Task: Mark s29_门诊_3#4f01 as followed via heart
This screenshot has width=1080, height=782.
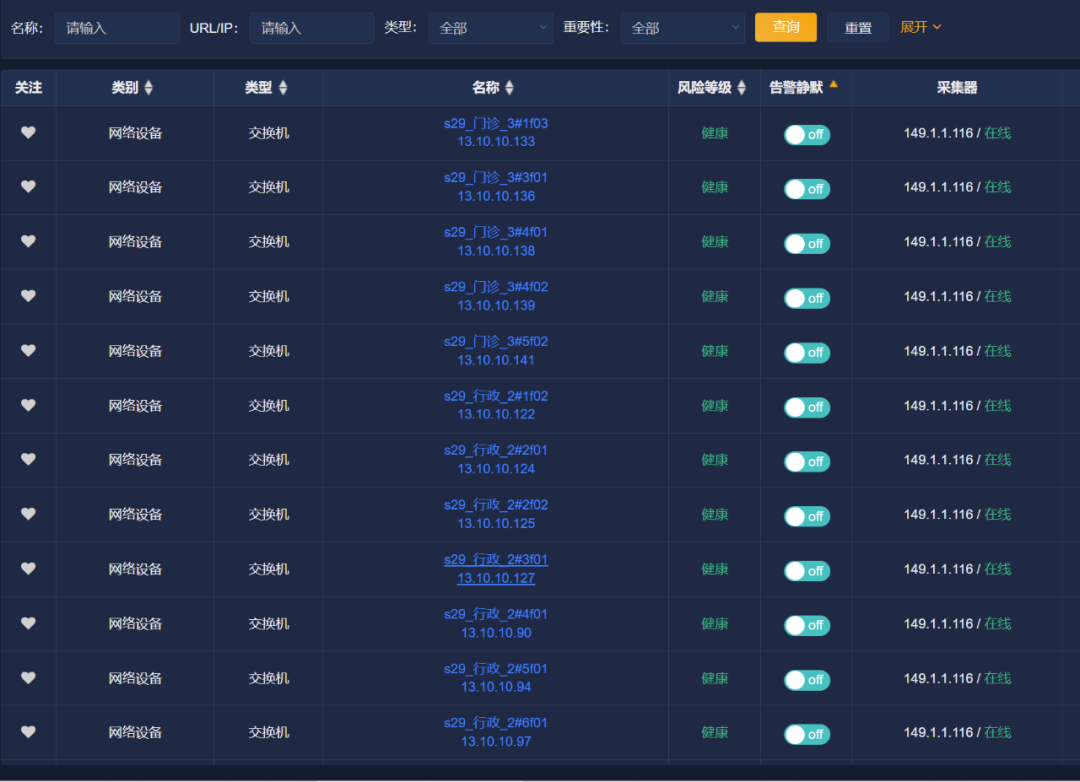Action: pyautogui.click(x=28, y=241)
